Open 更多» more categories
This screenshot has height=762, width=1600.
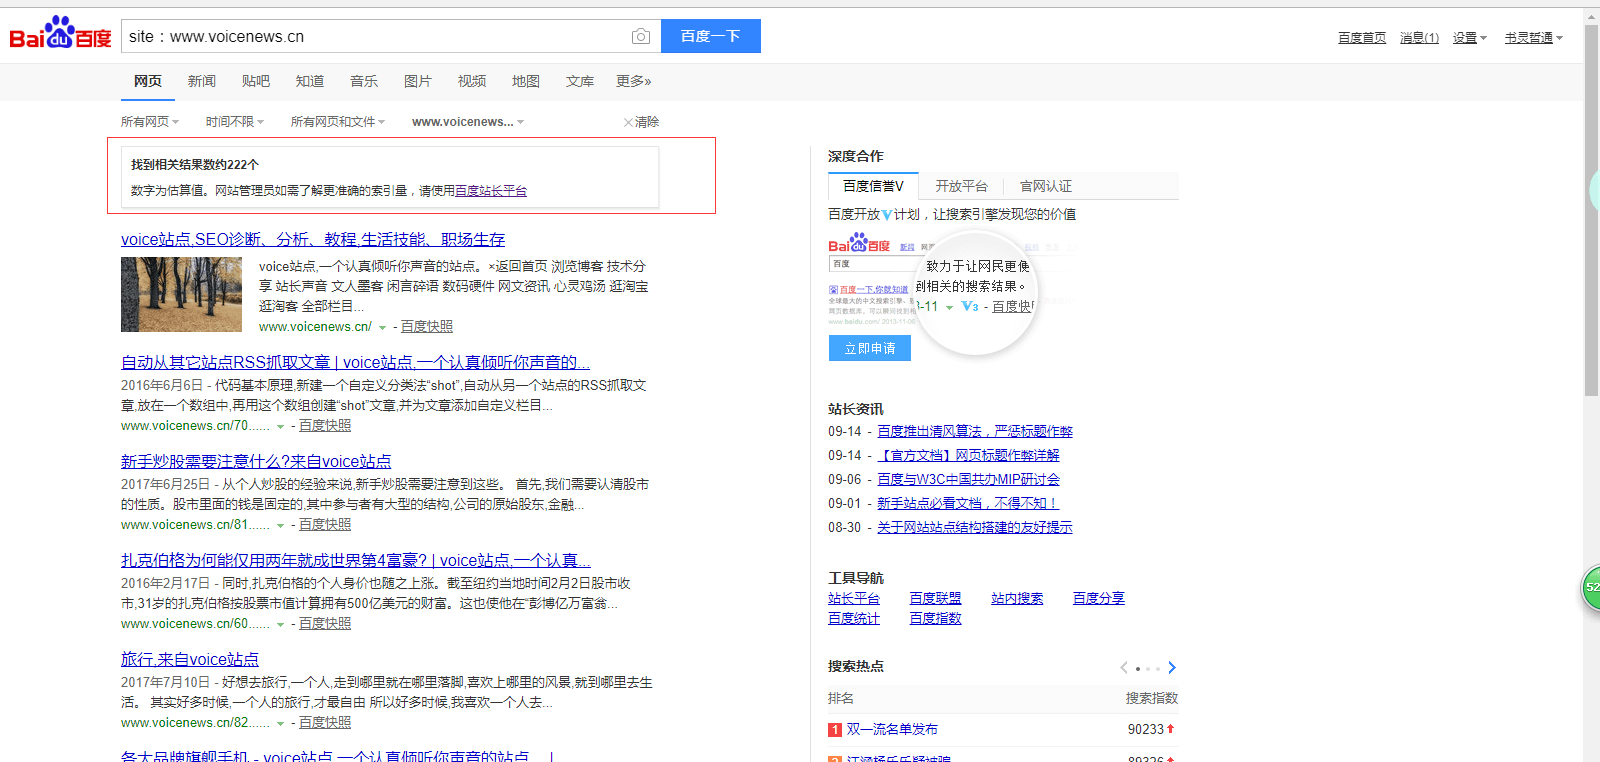click(634, 81)
